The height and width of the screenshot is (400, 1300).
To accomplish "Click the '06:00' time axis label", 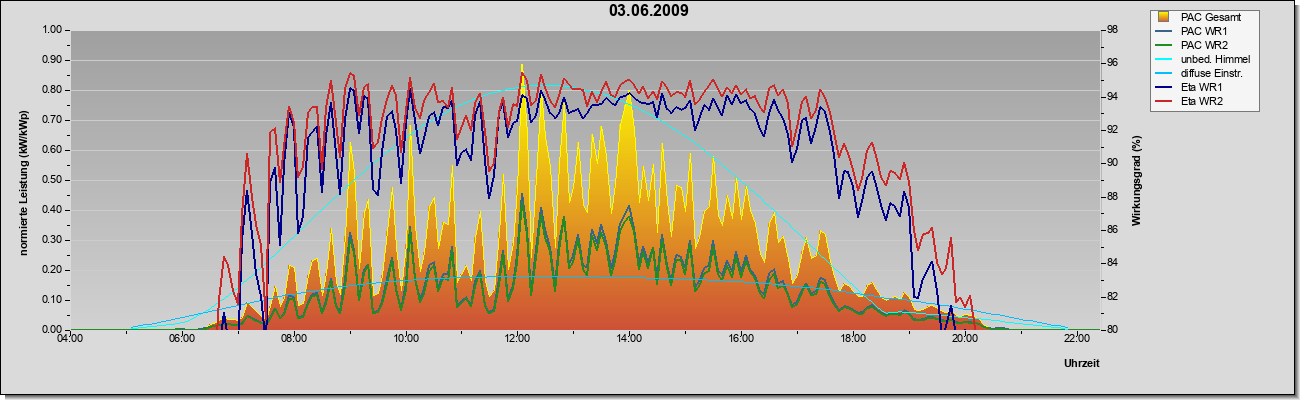I will 182,339.
